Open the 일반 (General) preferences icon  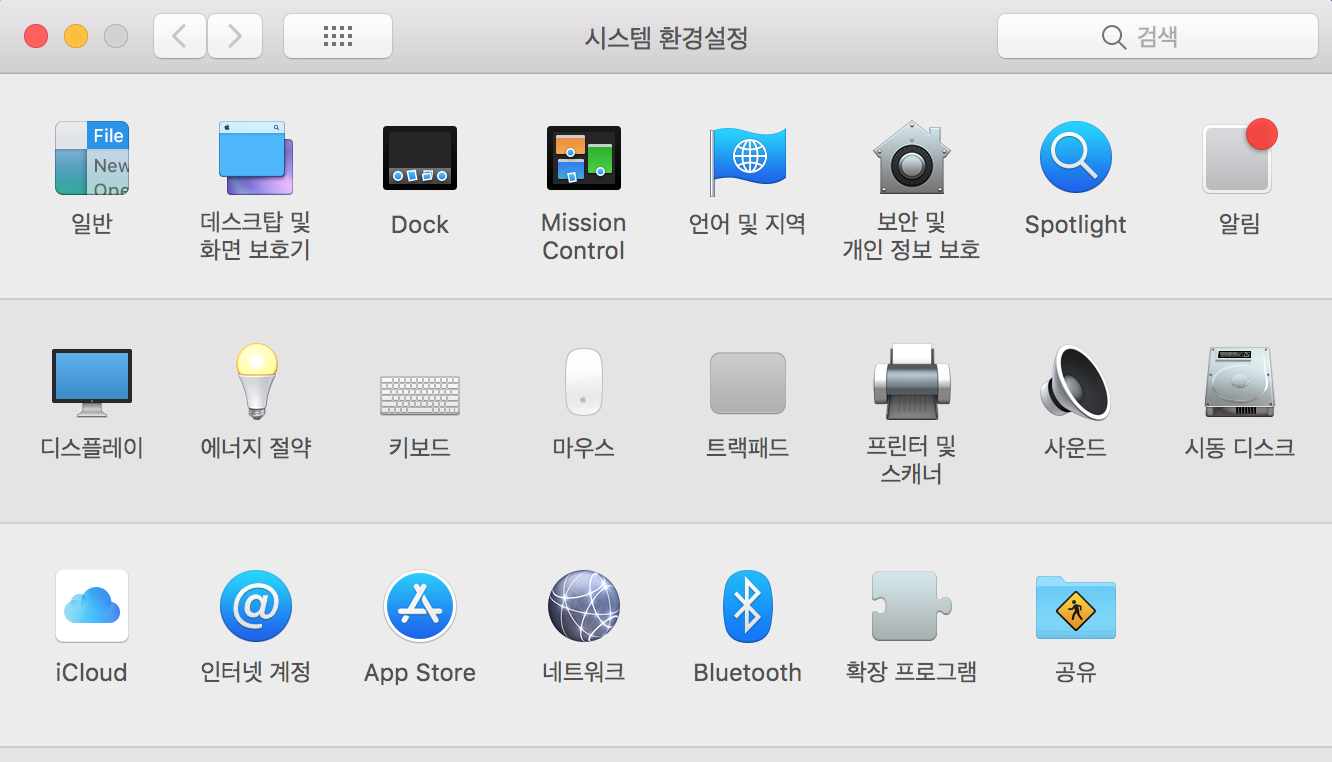click(92, 158)
